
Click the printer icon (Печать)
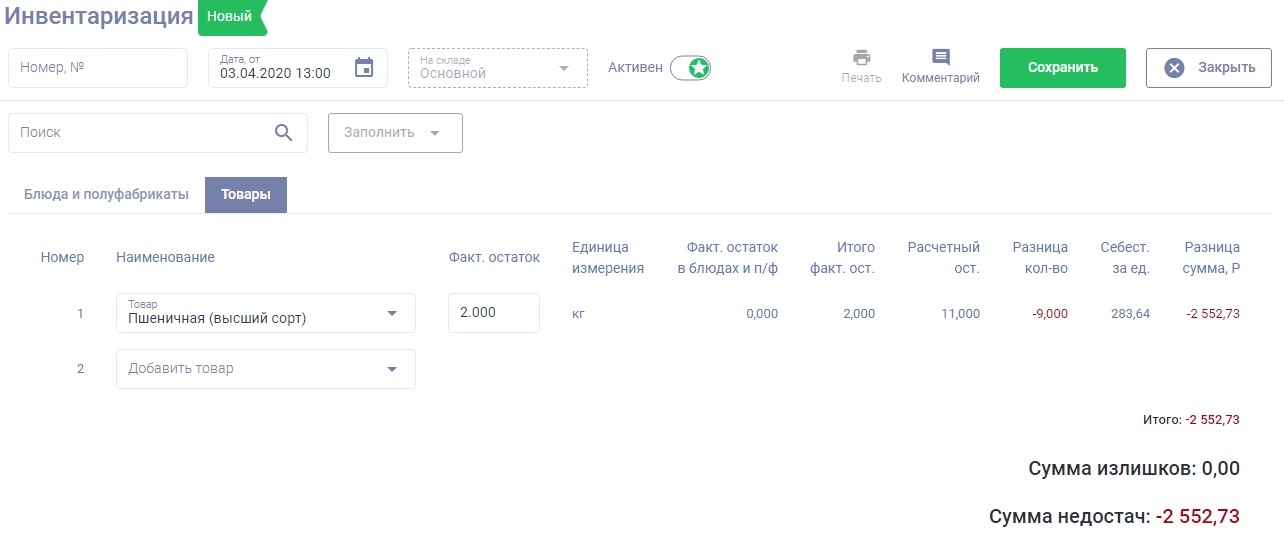[861, 58]
